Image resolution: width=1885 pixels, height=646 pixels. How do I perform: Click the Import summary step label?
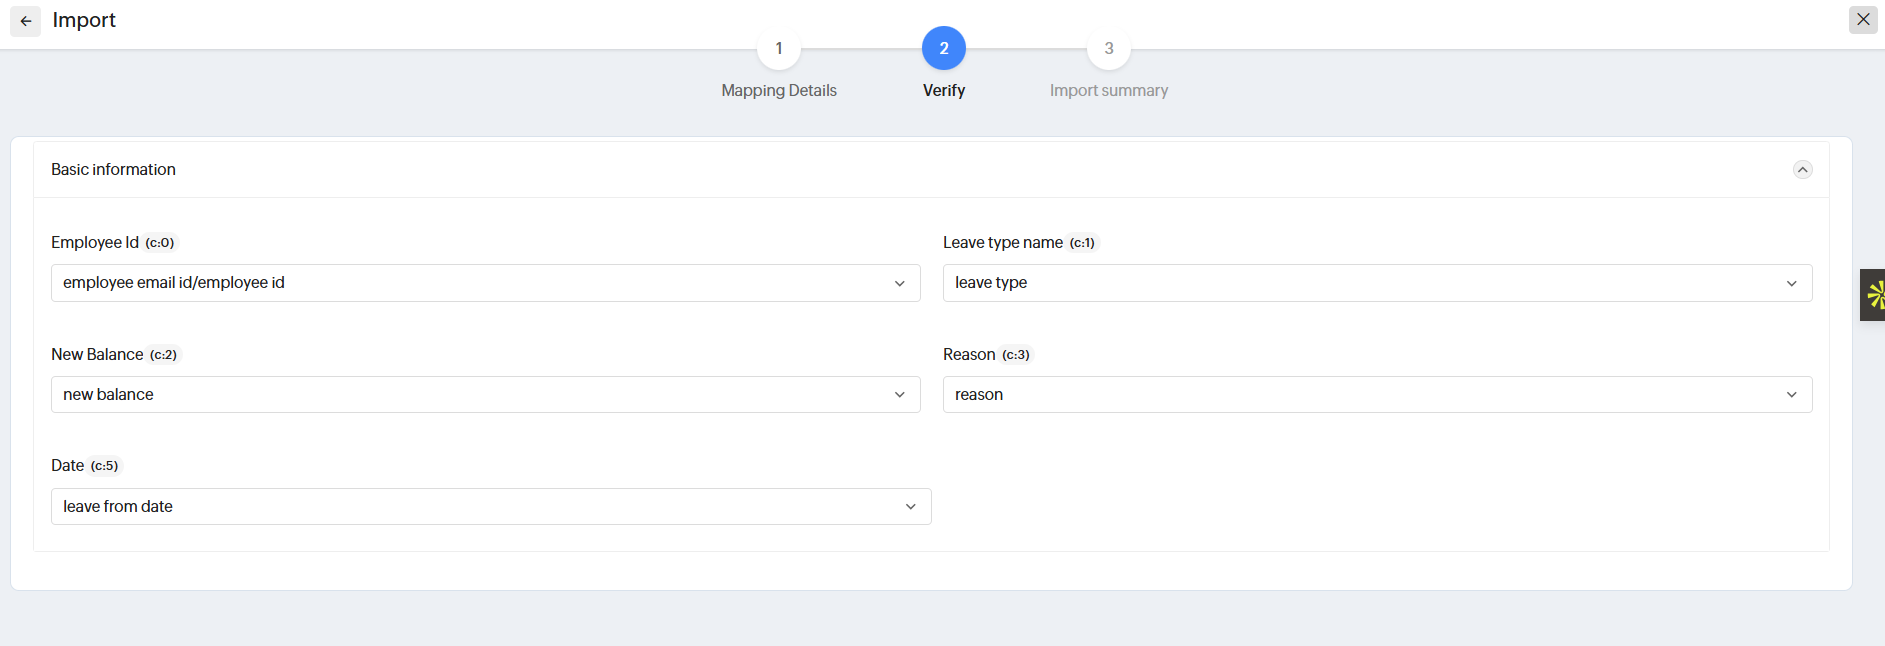[1108, 90]
